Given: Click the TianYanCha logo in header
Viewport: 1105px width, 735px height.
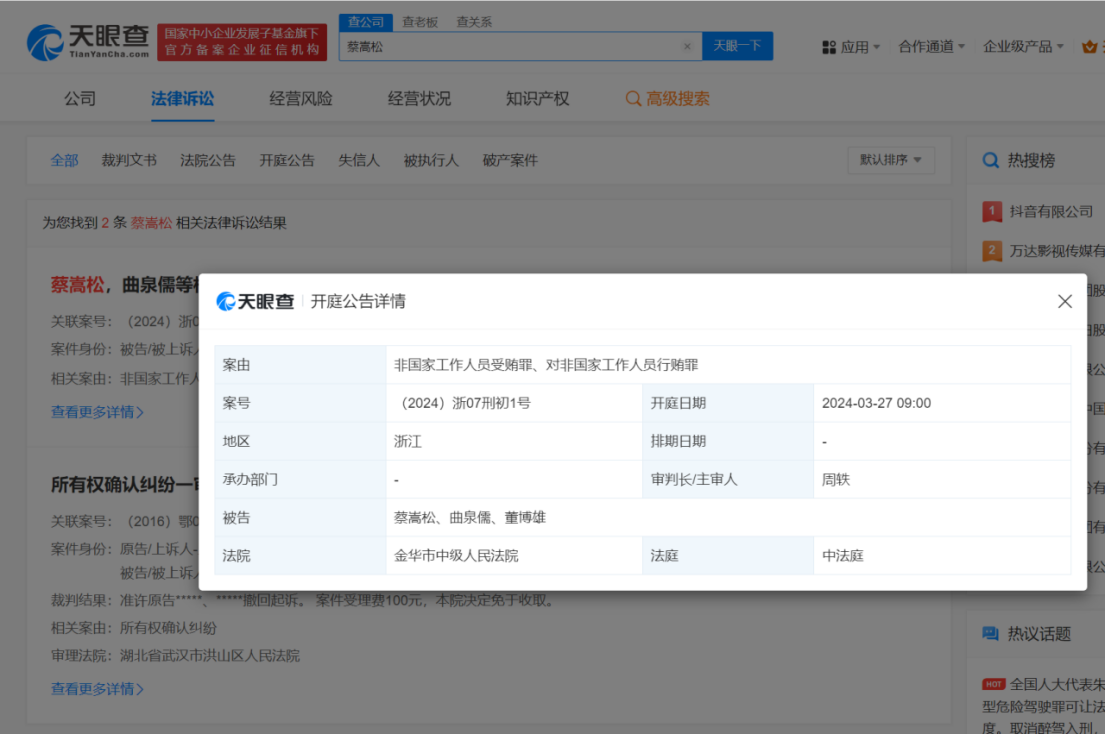Looking at the screenshot, I should coord(88,42).
